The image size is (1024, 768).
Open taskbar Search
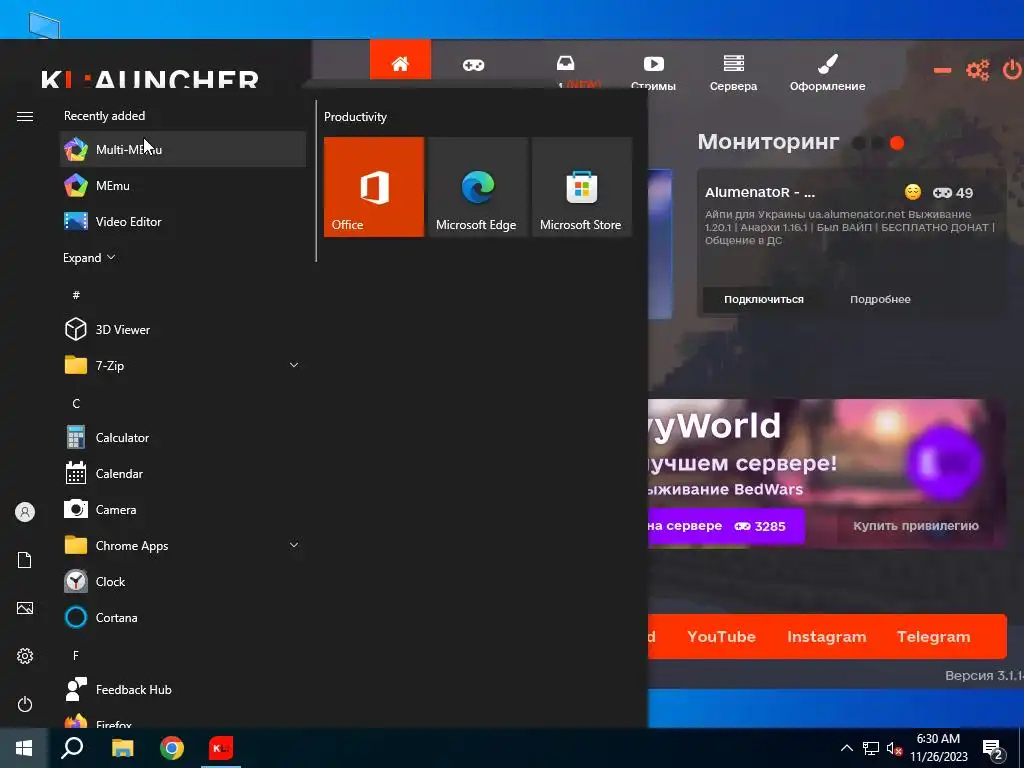(72, 748)
